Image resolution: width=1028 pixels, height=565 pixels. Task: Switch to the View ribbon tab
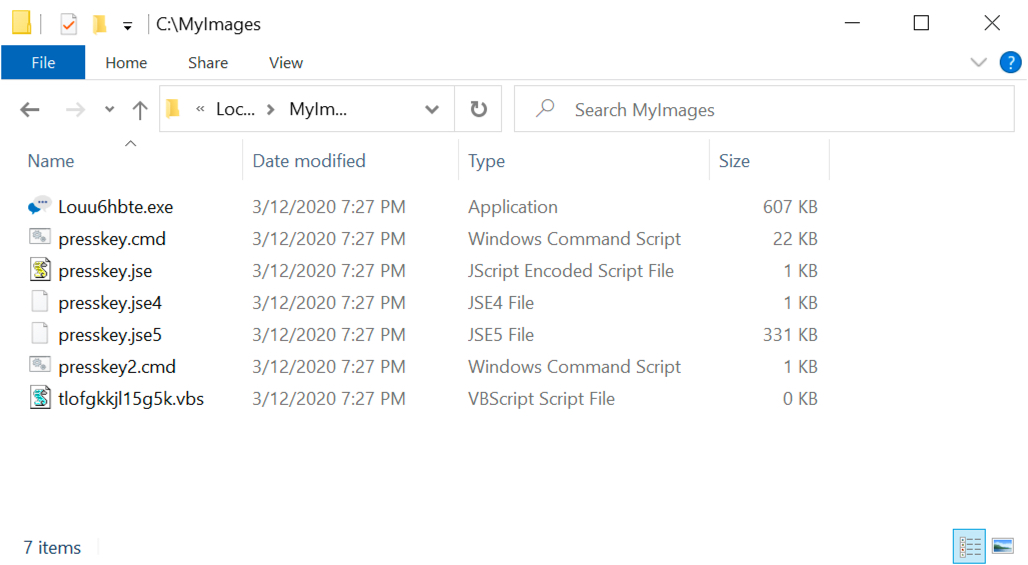pyautogui.click(x=286, y=62)
